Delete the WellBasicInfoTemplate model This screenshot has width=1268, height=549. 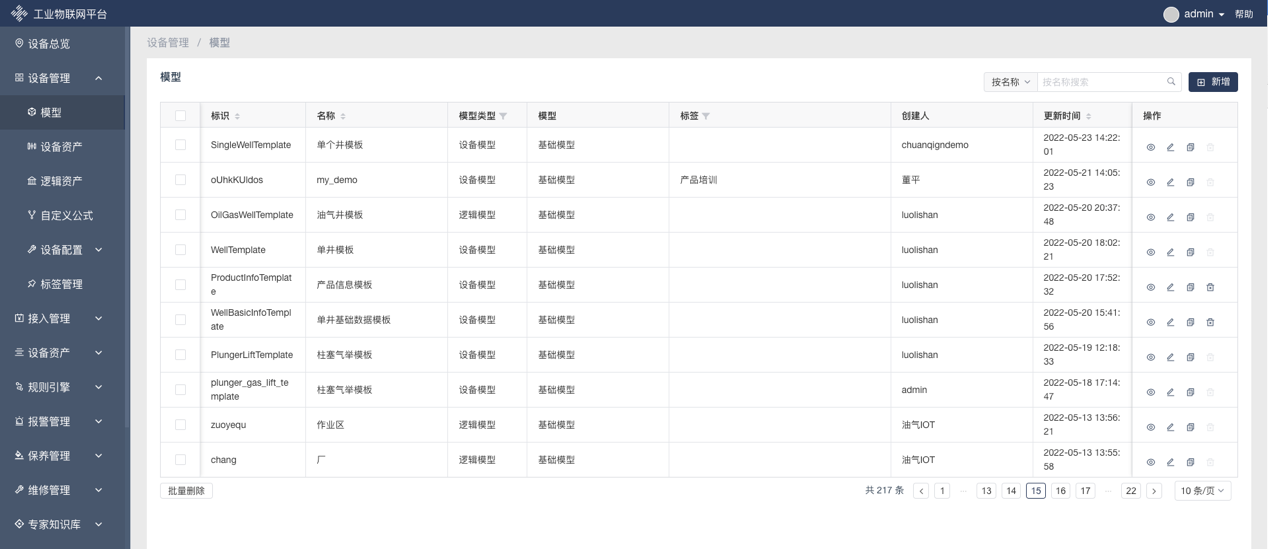pos(1210,322)
